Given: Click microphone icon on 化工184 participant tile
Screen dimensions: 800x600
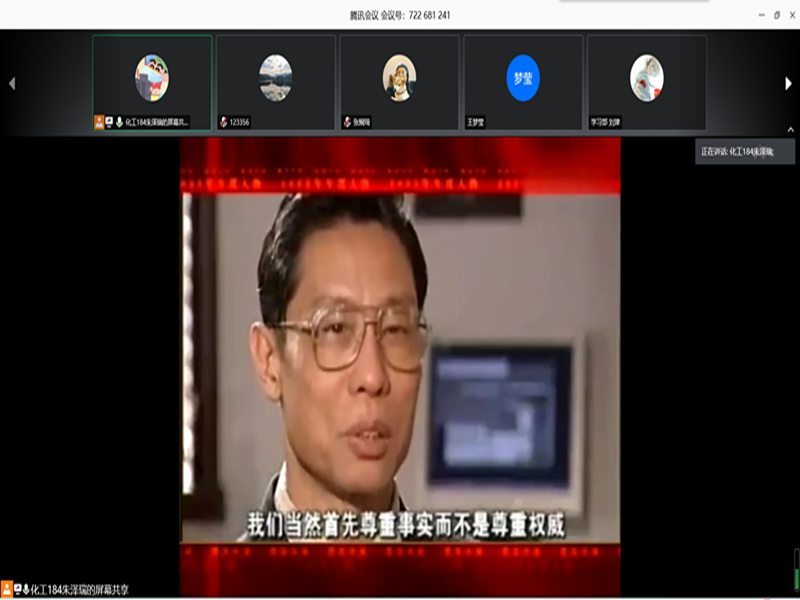Looking at the screenshot, I should pyautogui.click(x=119, y=122).
